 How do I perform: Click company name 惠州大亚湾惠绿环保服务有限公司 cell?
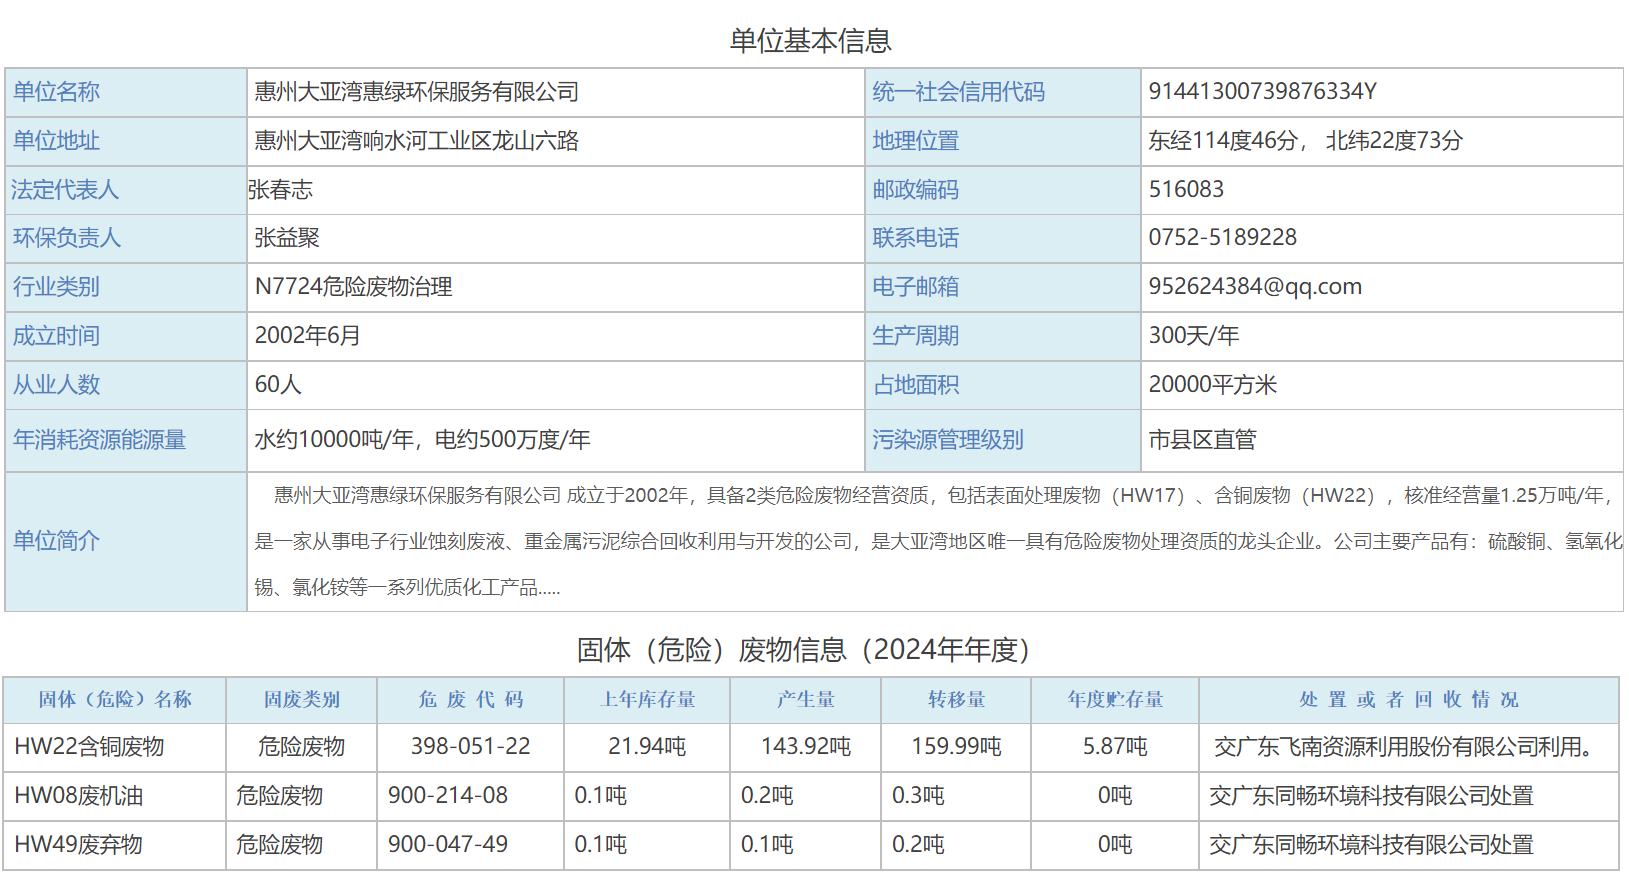(555, 92)
